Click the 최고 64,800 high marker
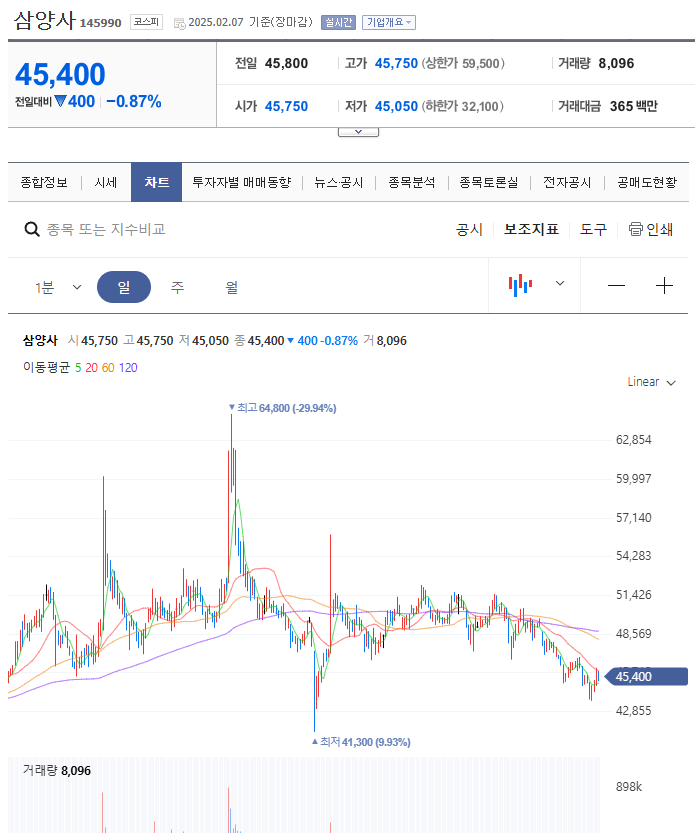The height and width of the screenshot is (833, 695). tap(282, 408)
